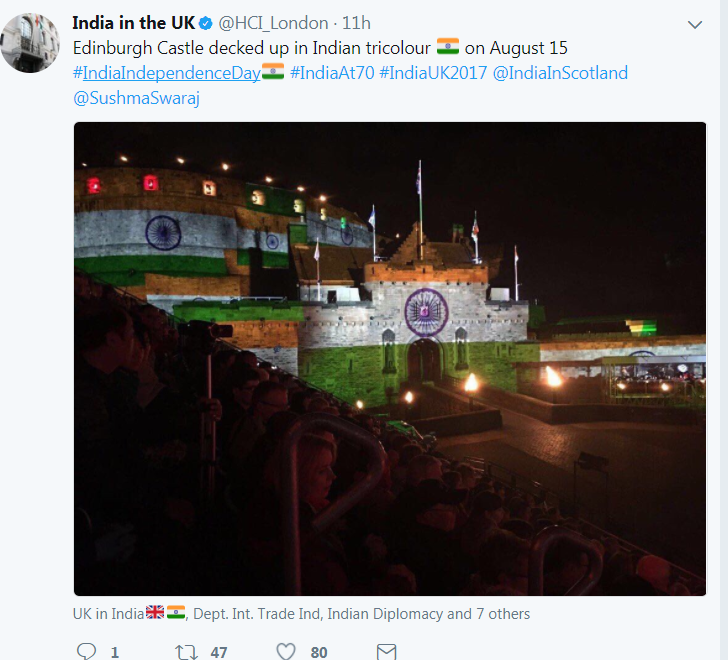Visit the @SushmaSwaraj profile mention
The height and width of the screenshot is (660, 728).
(136, 98)
